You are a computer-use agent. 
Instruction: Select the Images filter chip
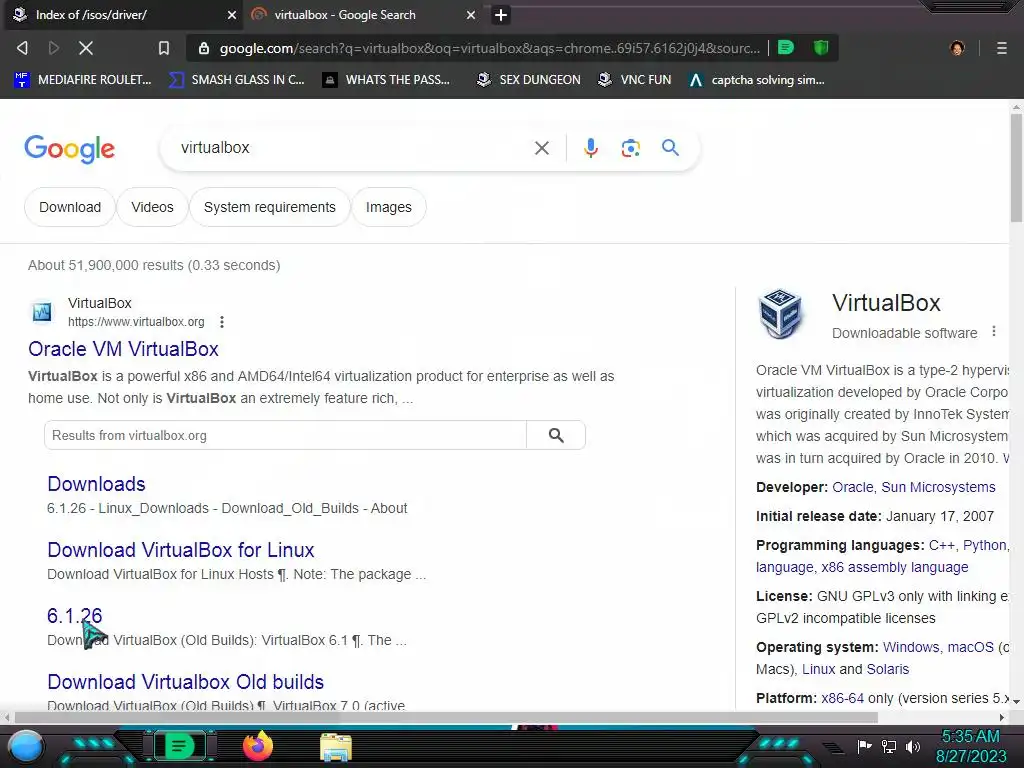pyautogui.click(x=389, y=207)
